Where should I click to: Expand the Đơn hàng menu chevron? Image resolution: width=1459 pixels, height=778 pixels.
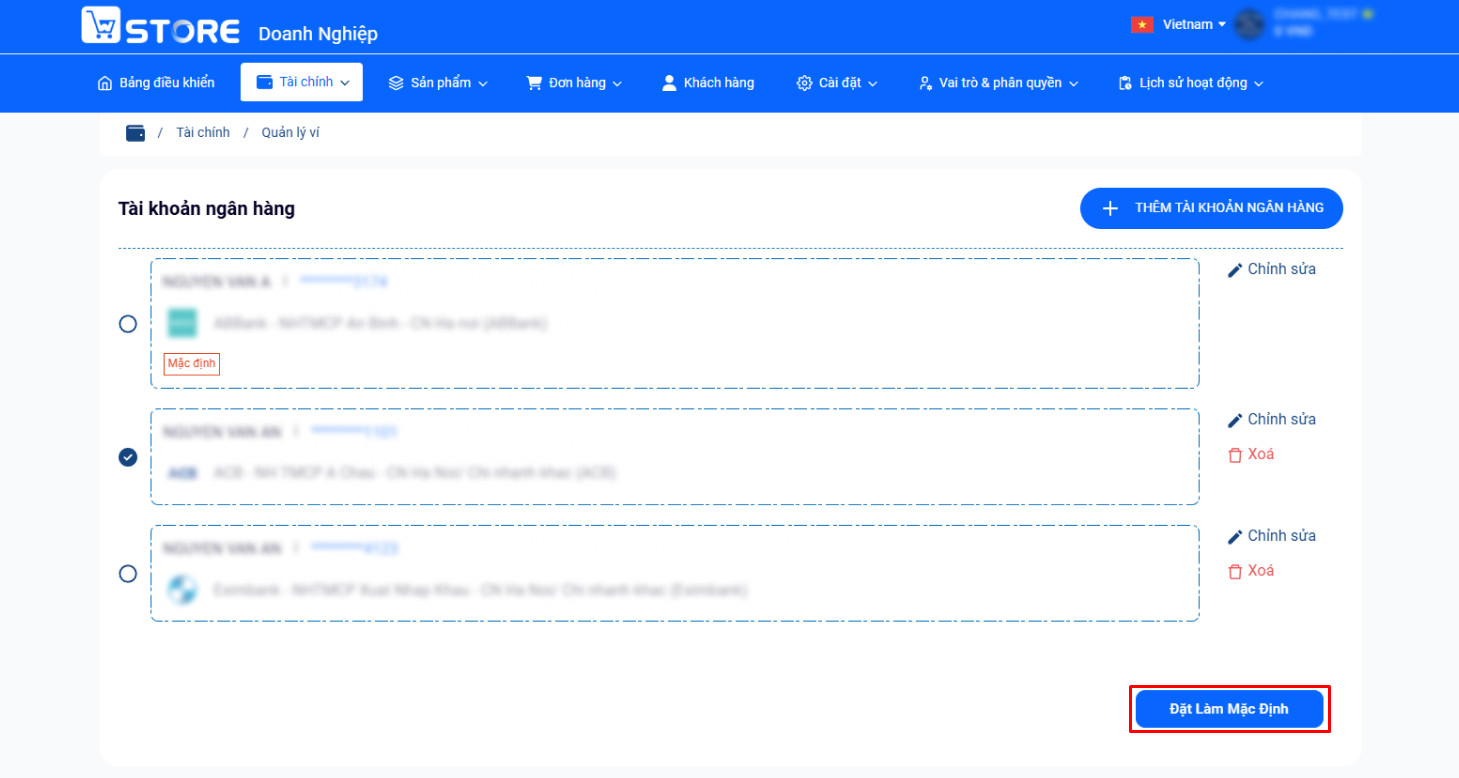[617, 84]
